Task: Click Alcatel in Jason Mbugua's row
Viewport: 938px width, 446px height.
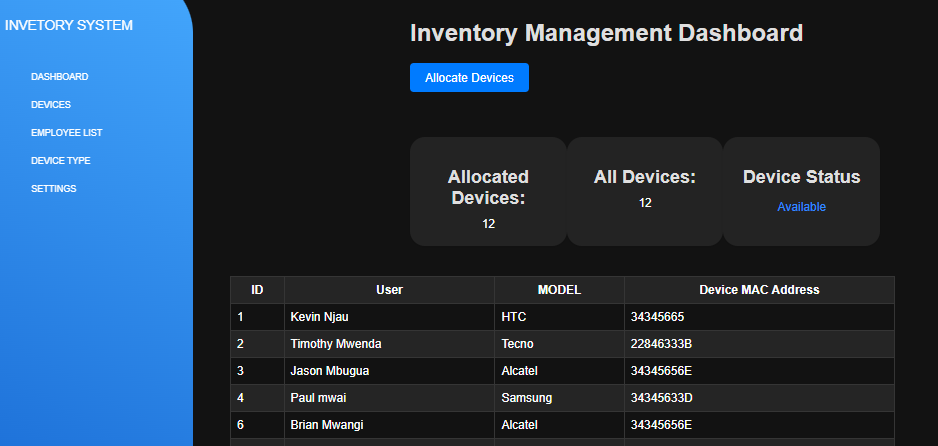Action: [559, 371]
